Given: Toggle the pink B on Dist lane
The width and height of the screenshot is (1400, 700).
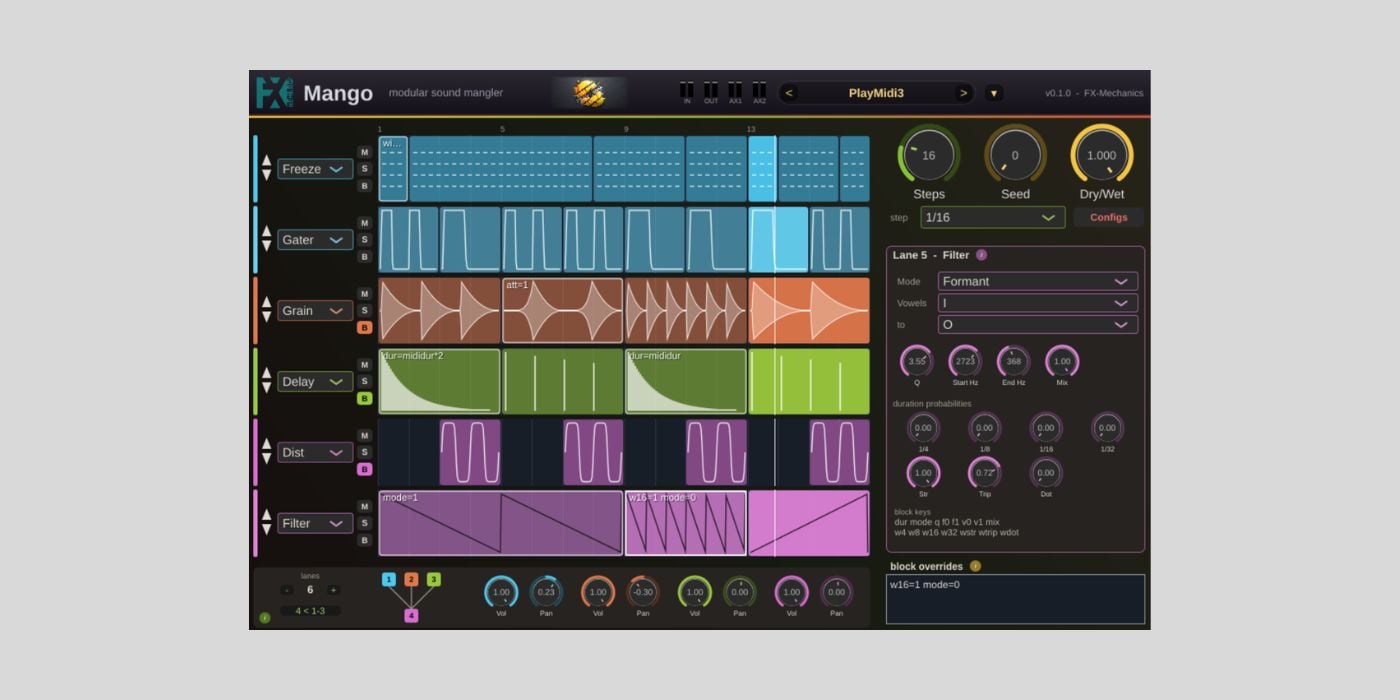Looking at the screenshot, I should [364, 470].
